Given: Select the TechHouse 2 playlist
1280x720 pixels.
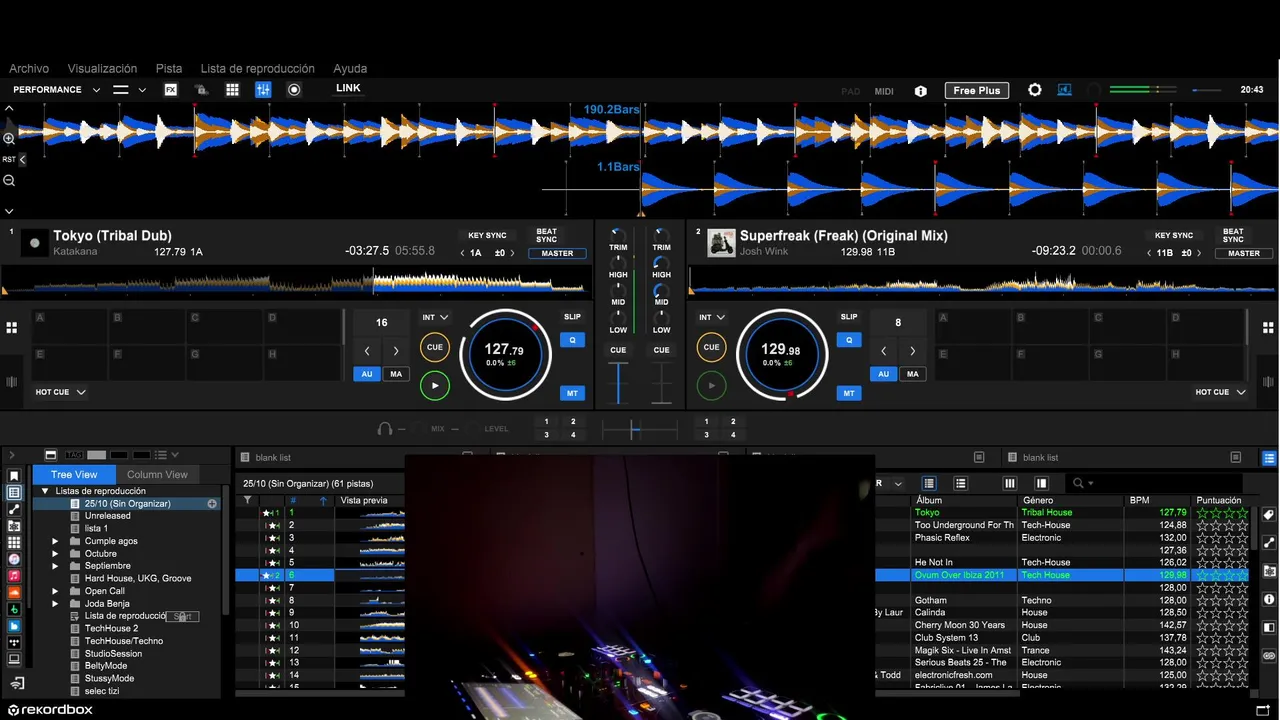Looking at the screenshot, I should coord(112,629).
